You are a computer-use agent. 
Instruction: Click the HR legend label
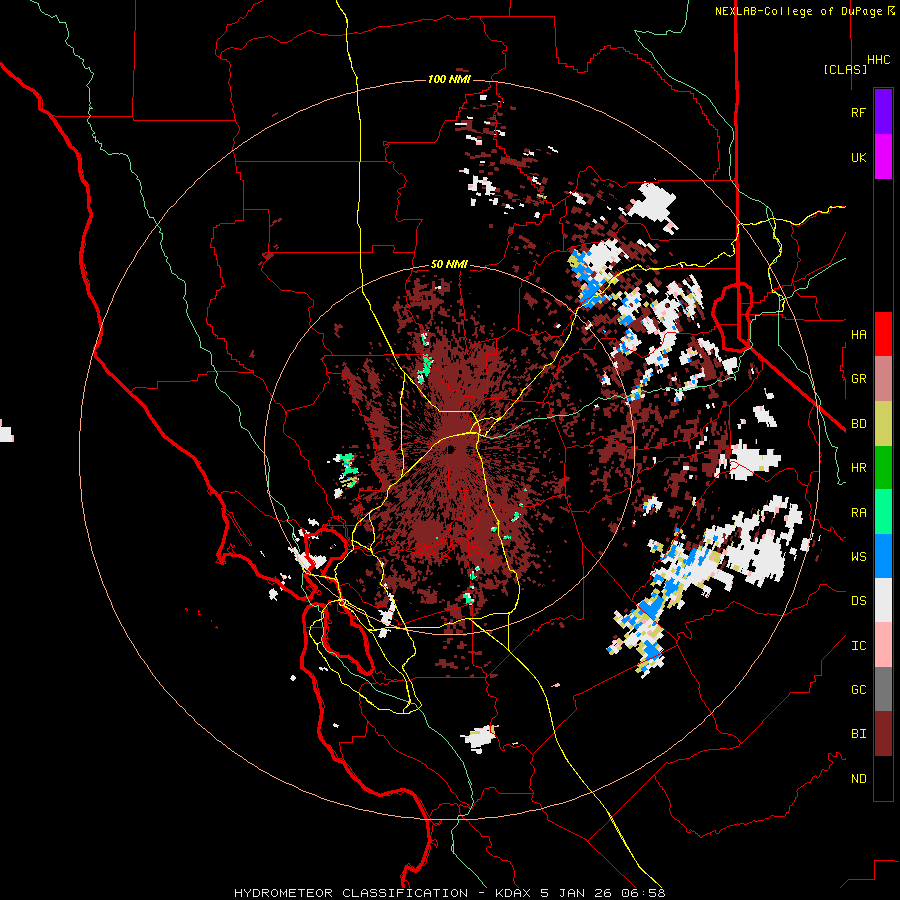point(858,468)
